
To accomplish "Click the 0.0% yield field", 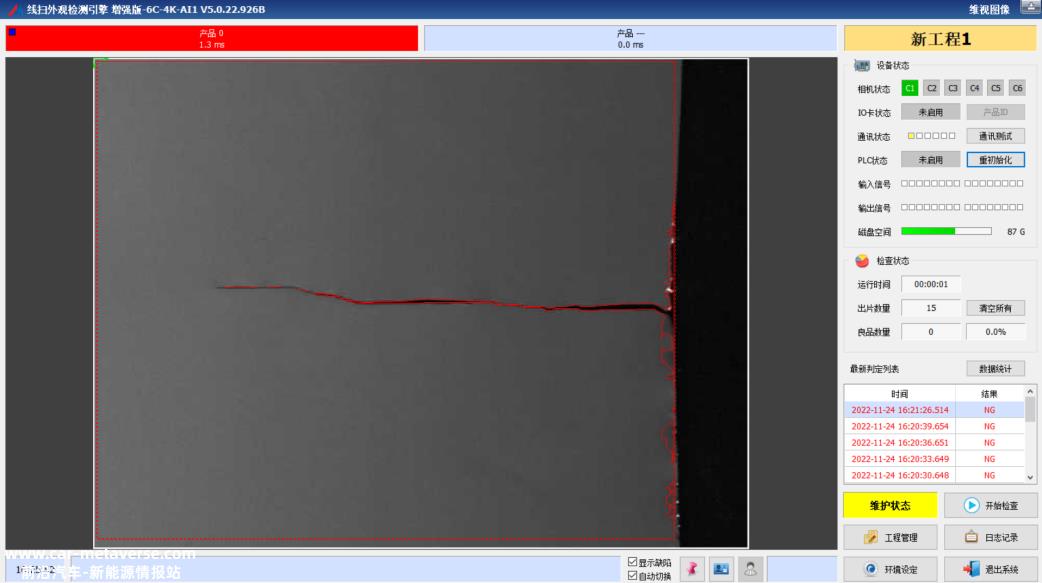I will [995, 332].
